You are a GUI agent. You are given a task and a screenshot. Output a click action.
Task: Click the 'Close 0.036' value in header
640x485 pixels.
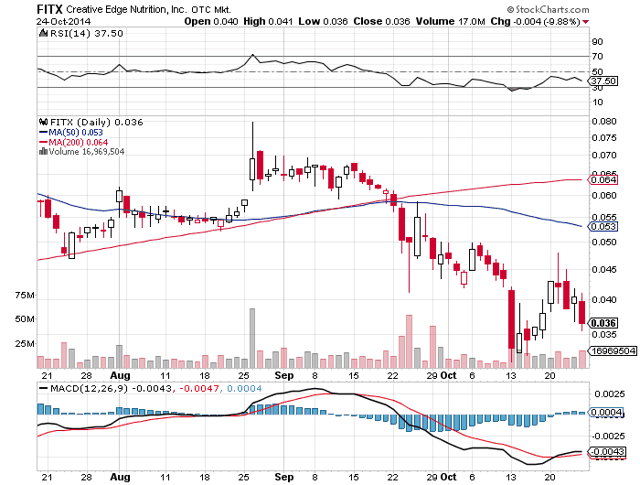pos(382,21)
